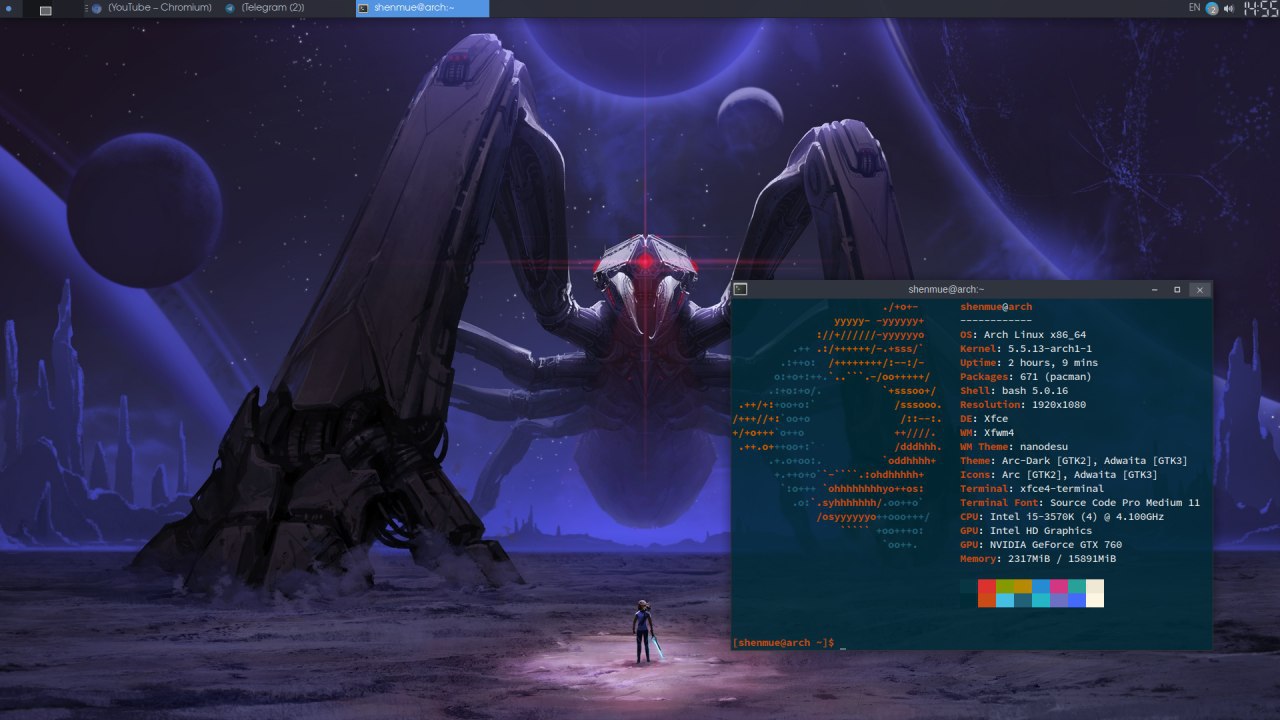The height and width of the screenshot is (720, 1280).
Task: Click the 'Terminal: xfce4-terminal' line
Action: pos(1032,489)
